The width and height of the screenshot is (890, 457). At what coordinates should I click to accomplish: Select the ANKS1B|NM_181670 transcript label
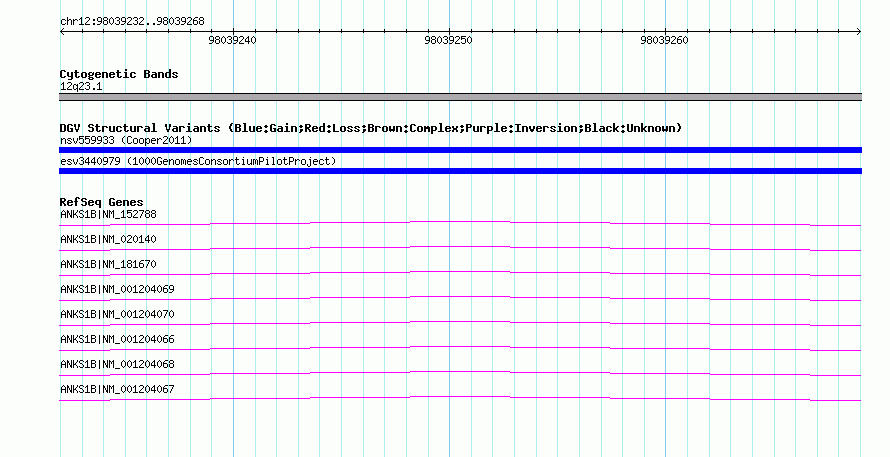pyautogui.click(x=108, y=264)
